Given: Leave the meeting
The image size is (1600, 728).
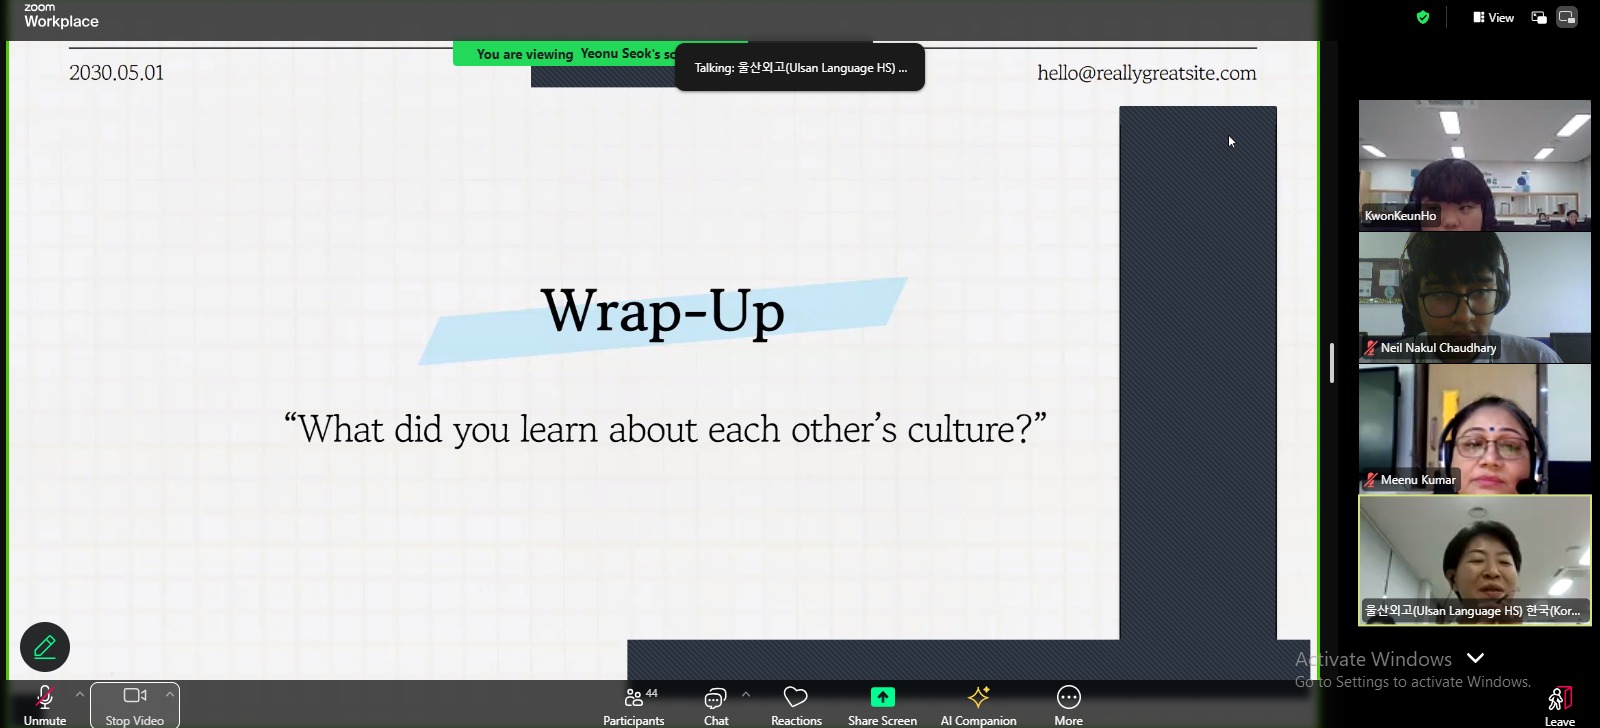Looking at the screenshot, I should 1559,704.
